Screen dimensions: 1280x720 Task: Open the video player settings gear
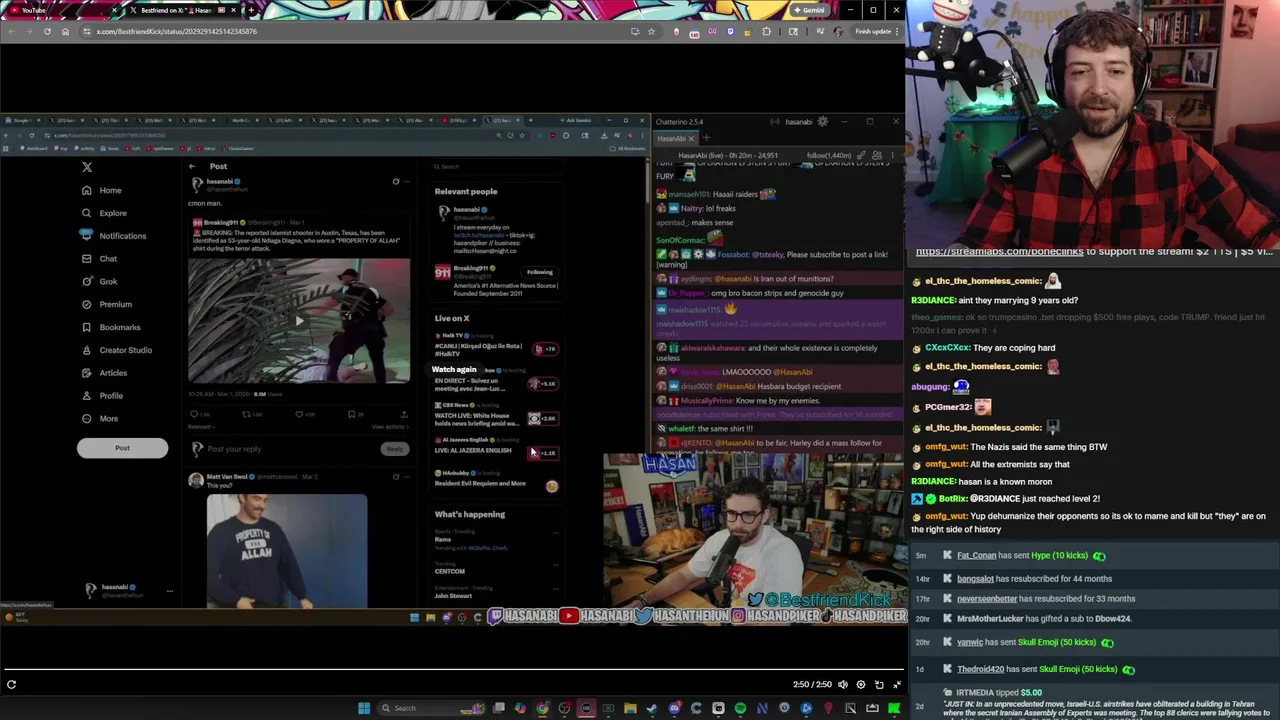tap(861, 685)
